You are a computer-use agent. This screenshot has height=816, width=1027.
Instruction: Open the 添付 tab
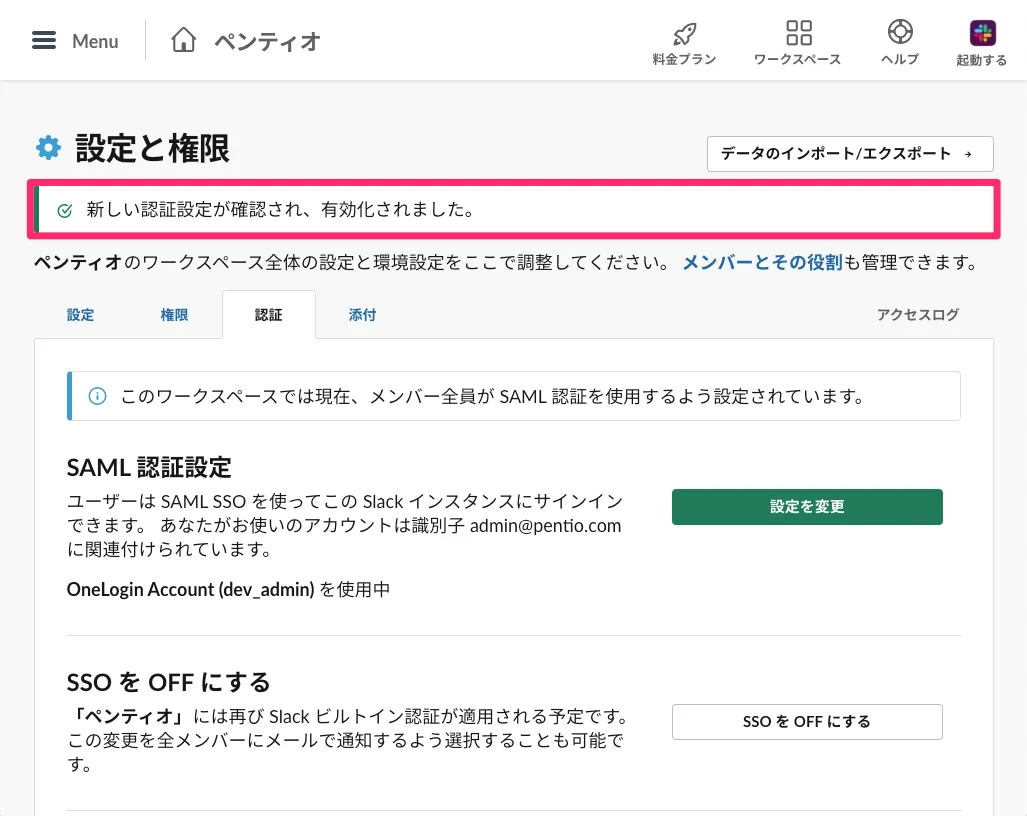click(362, 315)
